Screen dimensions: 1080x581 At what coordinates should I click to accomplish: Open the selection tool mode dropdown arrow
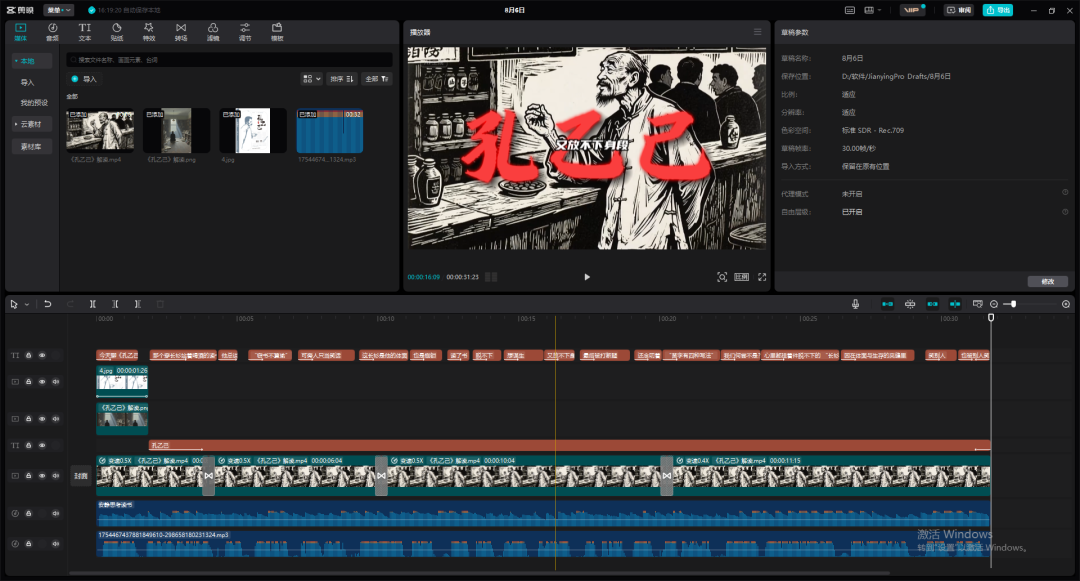27,304
